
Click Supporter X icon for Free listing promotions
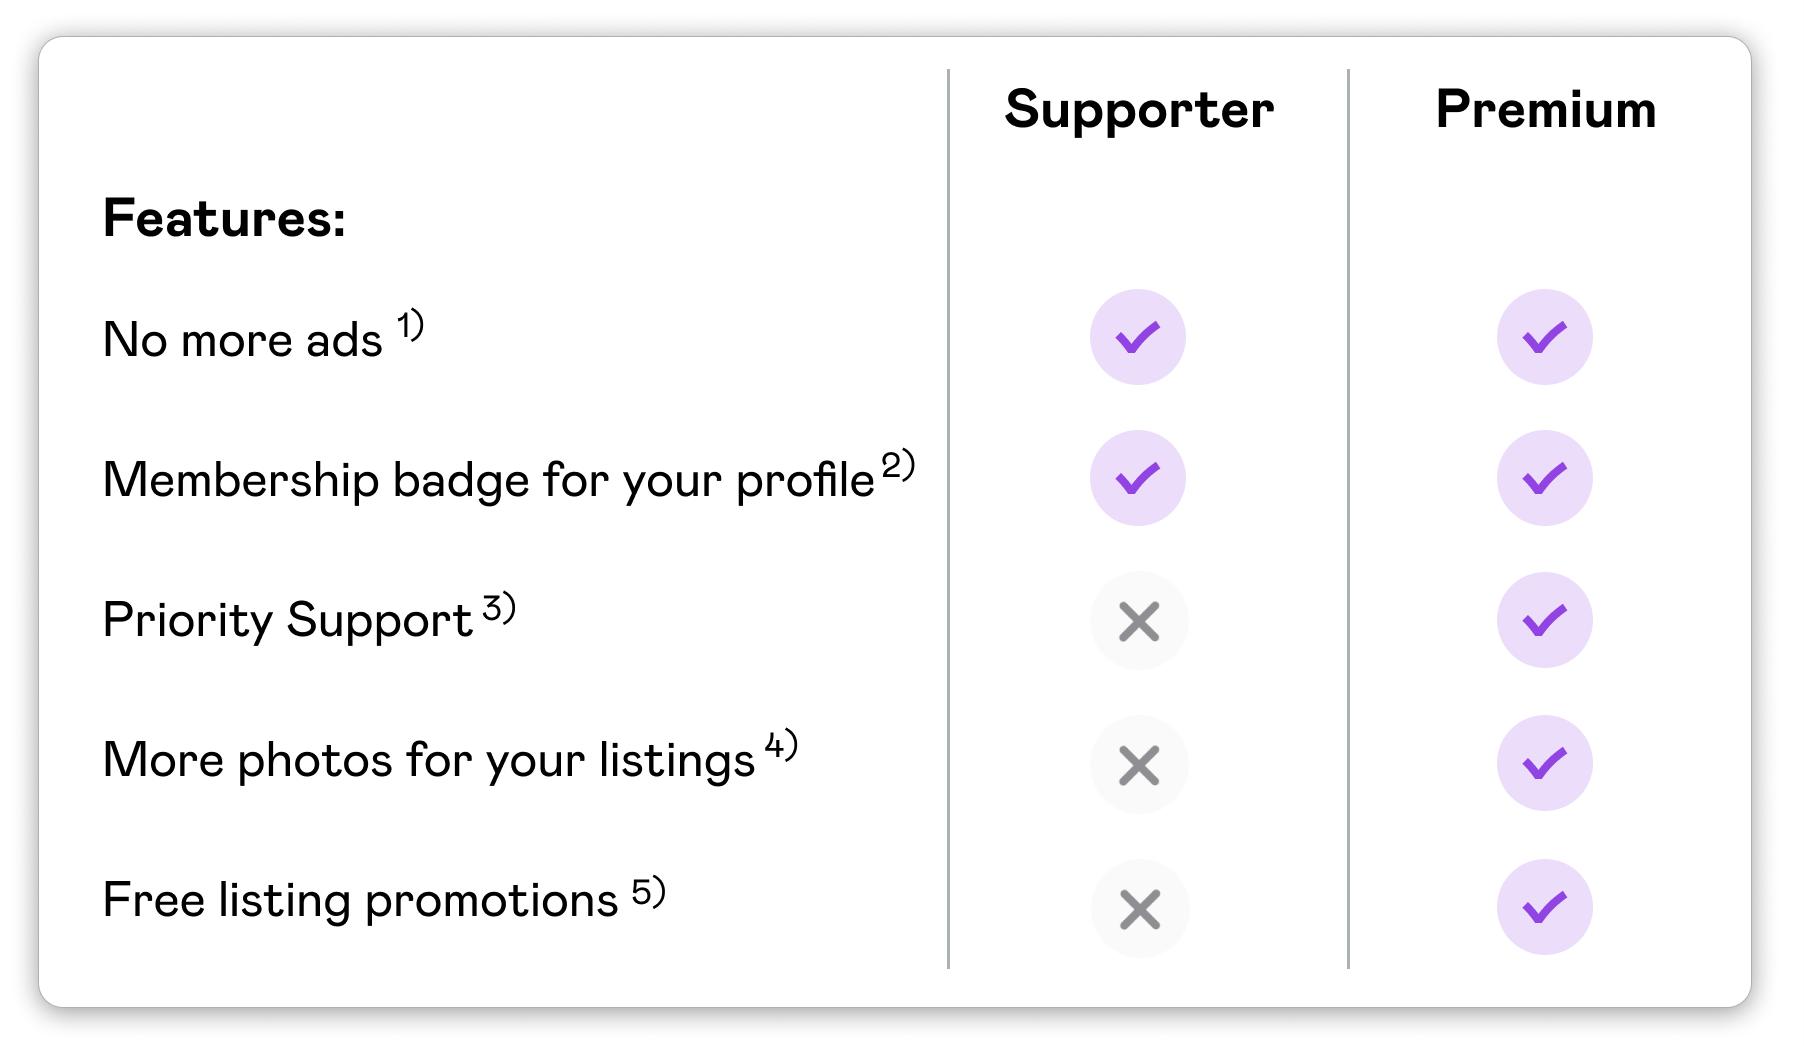[x=1139, y=909]
